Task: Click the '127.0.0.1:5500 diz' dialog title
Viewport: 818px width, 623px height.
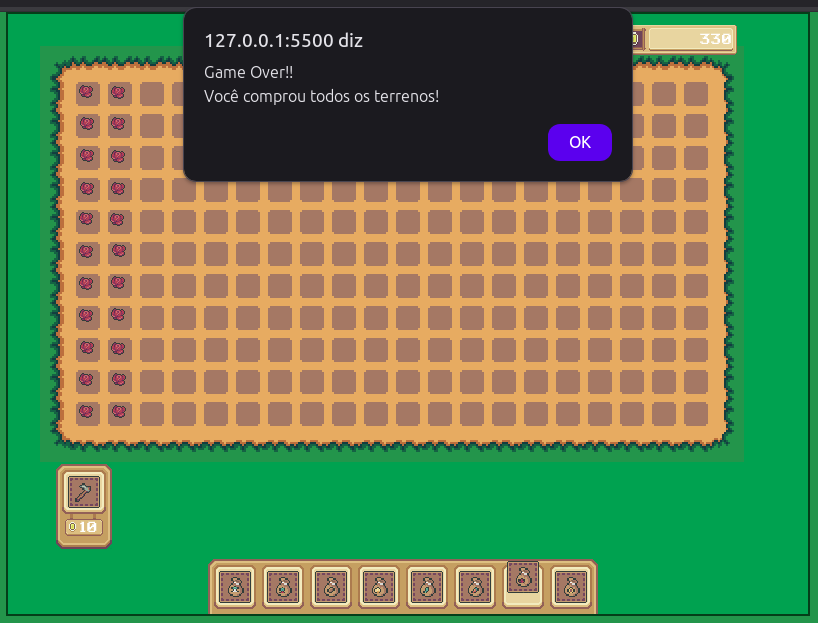Action: tap(283, 41)
